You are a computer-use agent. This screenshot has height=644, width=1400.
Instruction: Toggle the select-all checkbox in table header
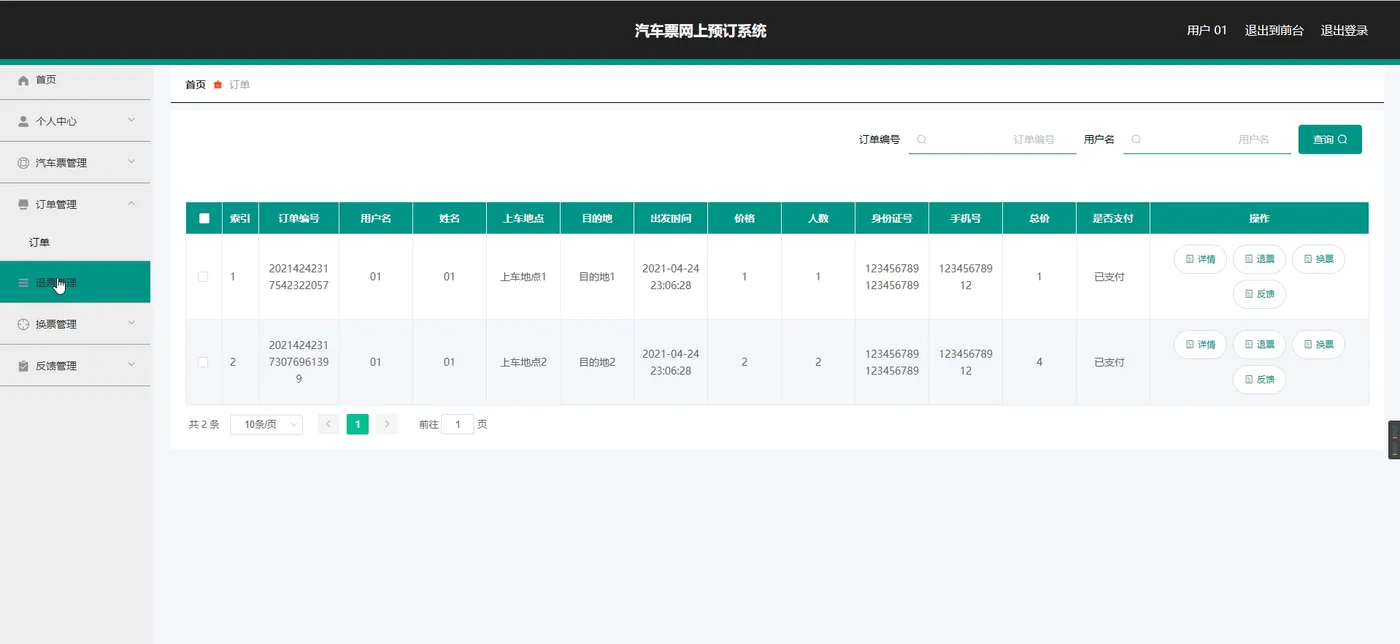click(x=204, y=218)
